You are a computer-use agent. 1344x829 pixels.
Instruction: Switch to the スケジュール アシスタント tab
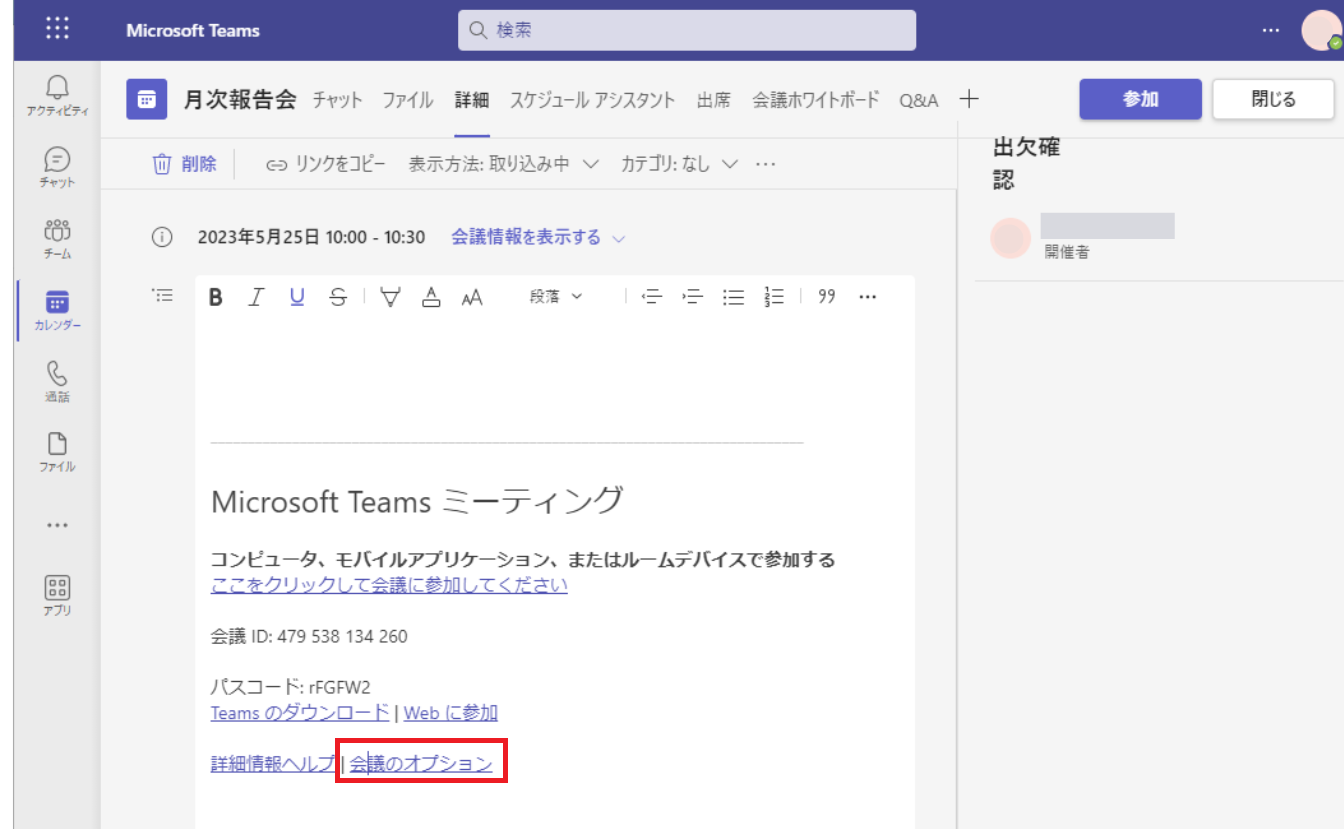592,100
